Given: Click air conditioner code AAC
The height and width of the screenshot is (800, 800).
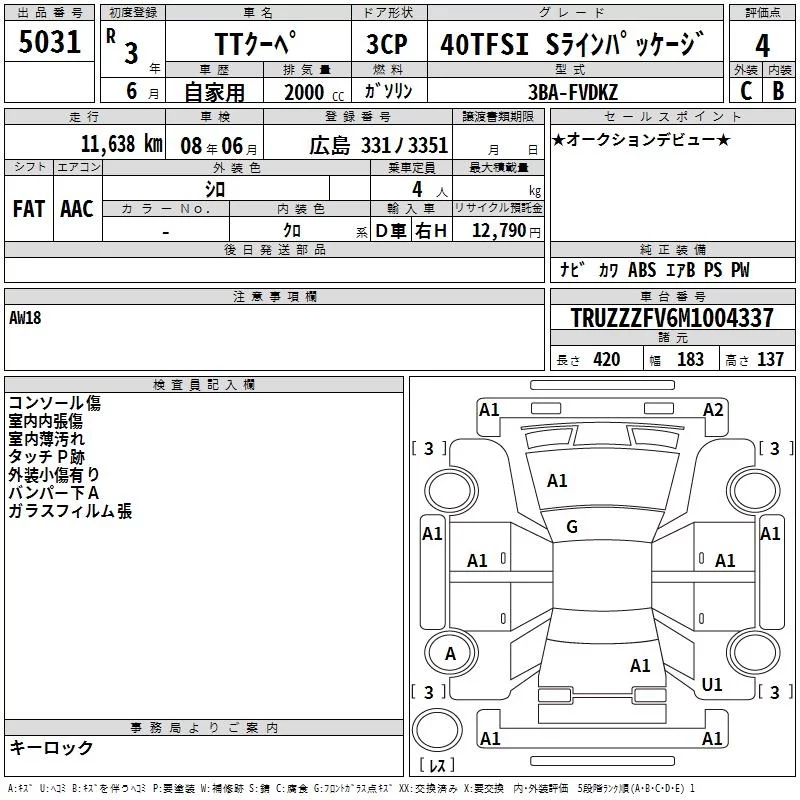Looking at the screenshot, I should (77, 209).
